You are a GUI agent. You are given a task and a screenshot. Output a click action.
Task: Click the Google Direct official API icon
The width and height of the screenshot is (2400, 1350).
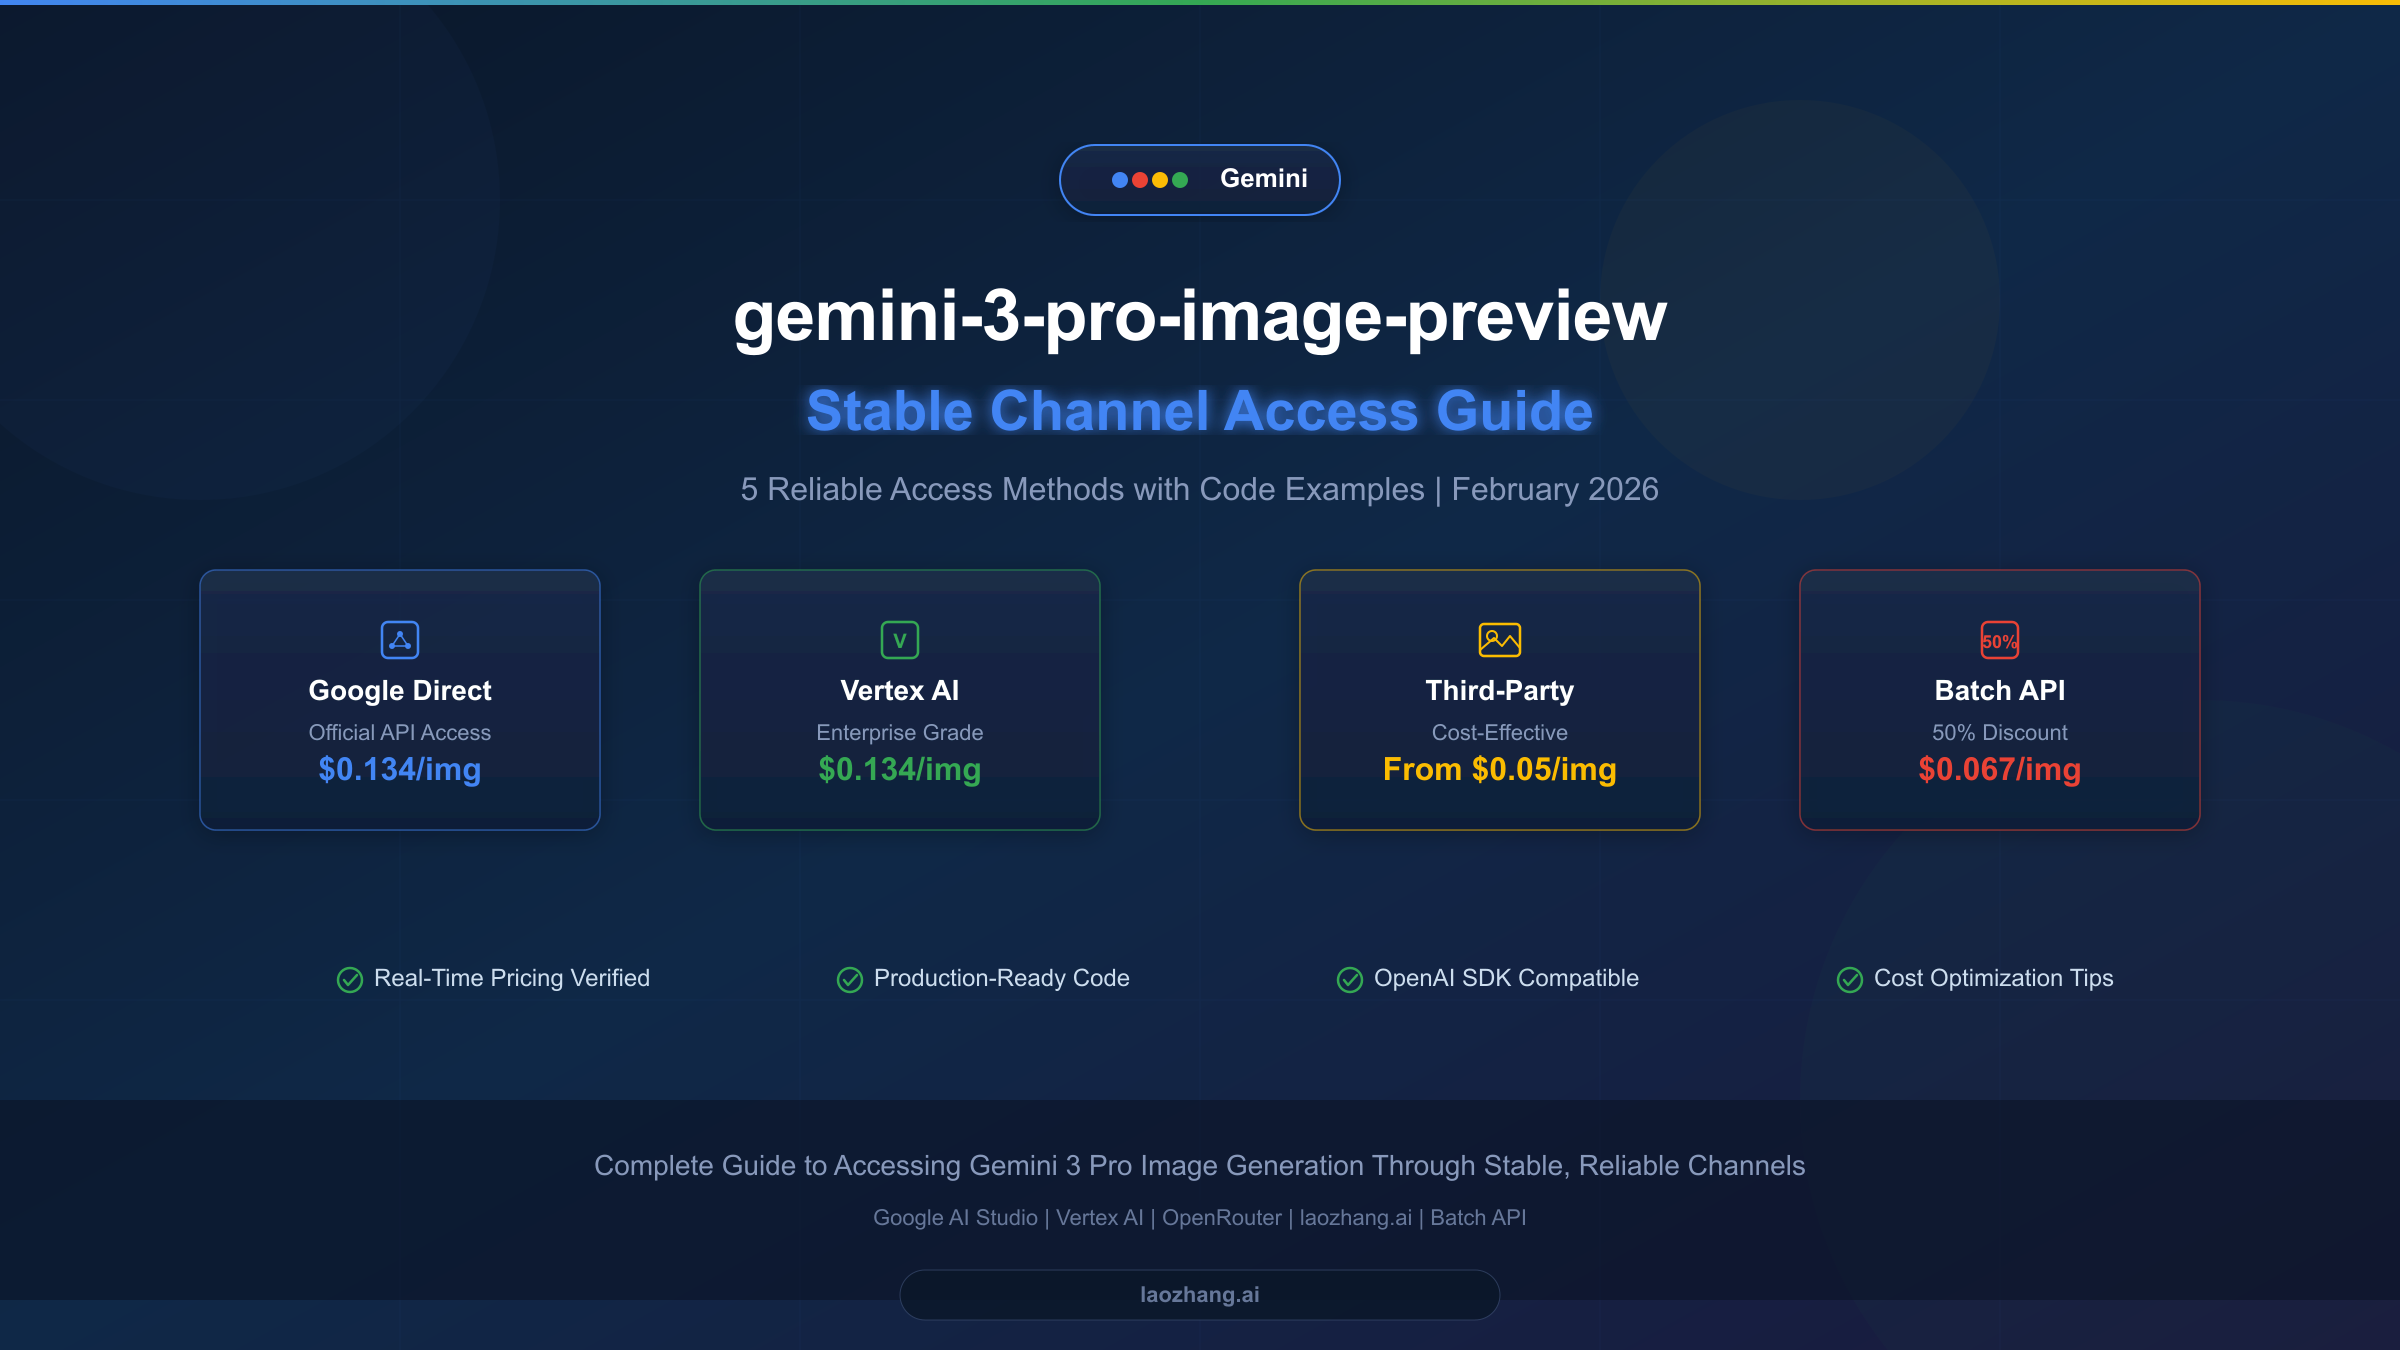point(399,640)
